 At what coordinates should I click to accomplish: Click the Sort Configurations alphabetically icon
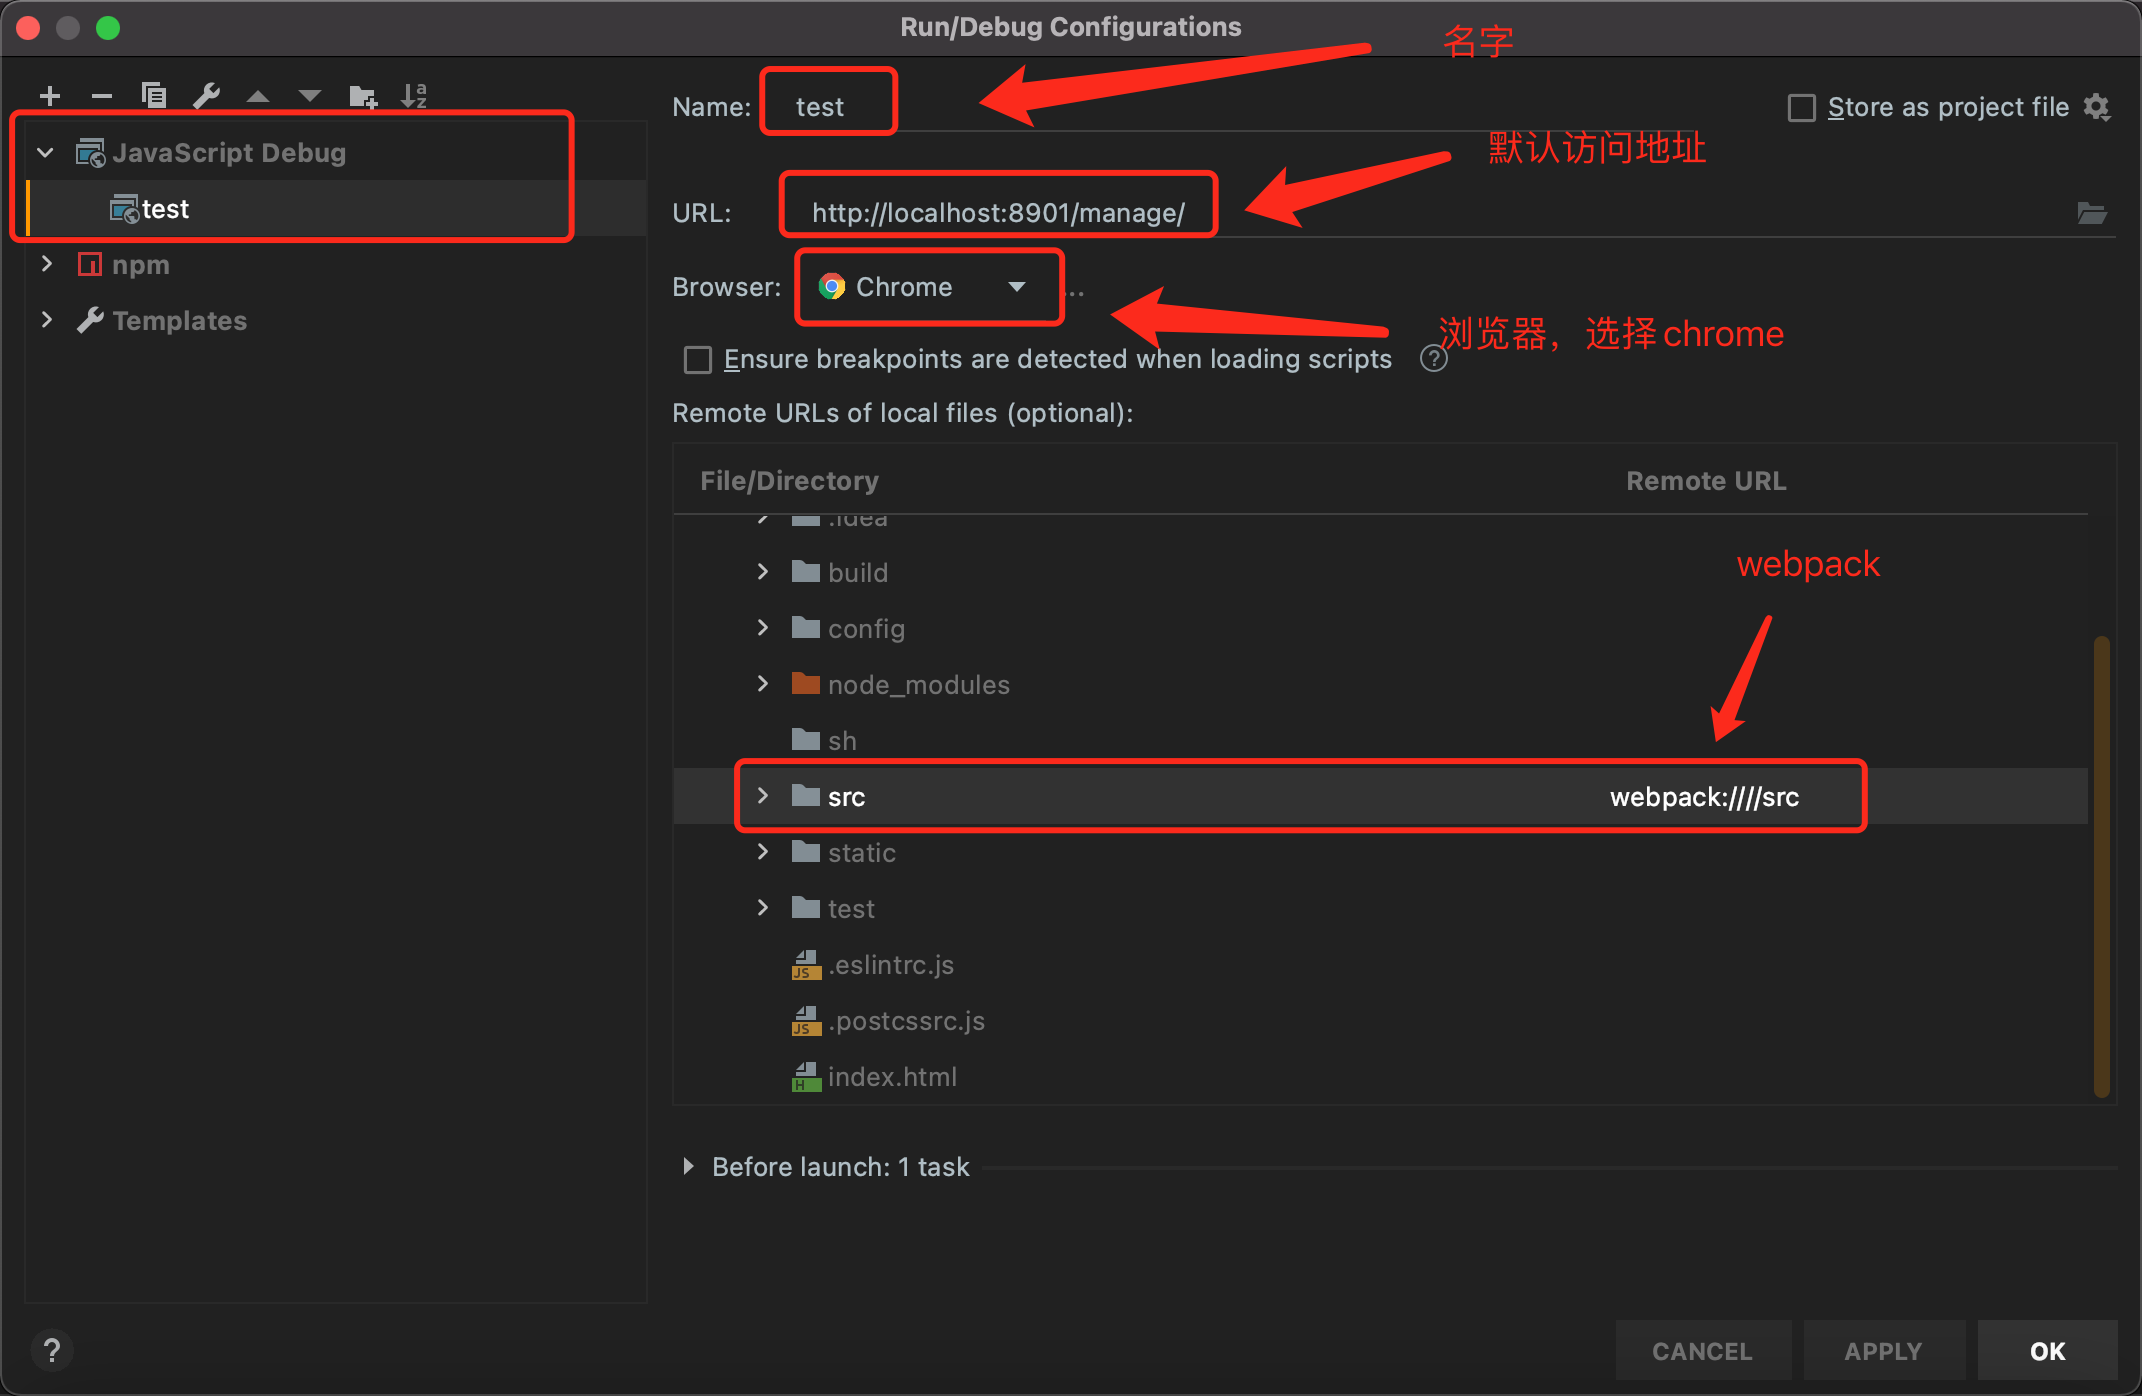tap(414, 96)
